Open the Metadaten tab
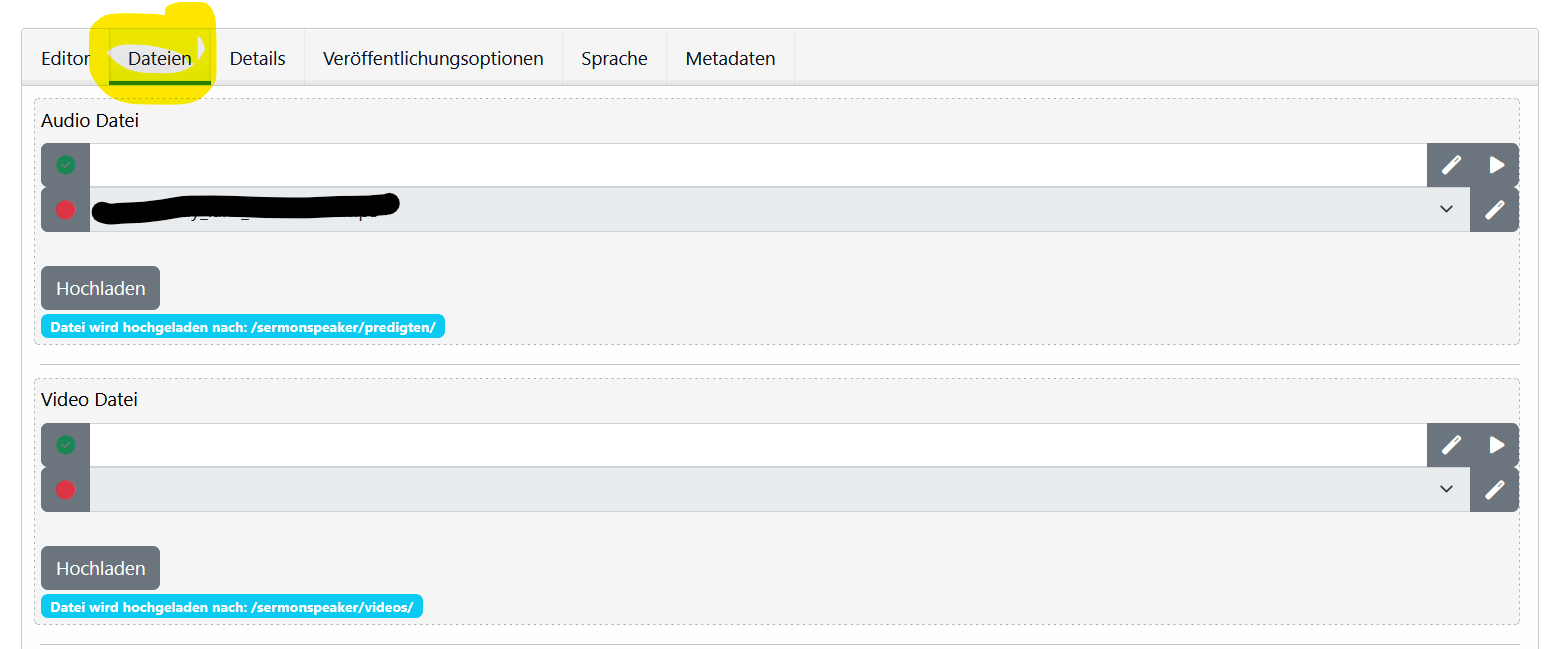Viewport: 1566px width, 649px height. [x=730, y=59]
